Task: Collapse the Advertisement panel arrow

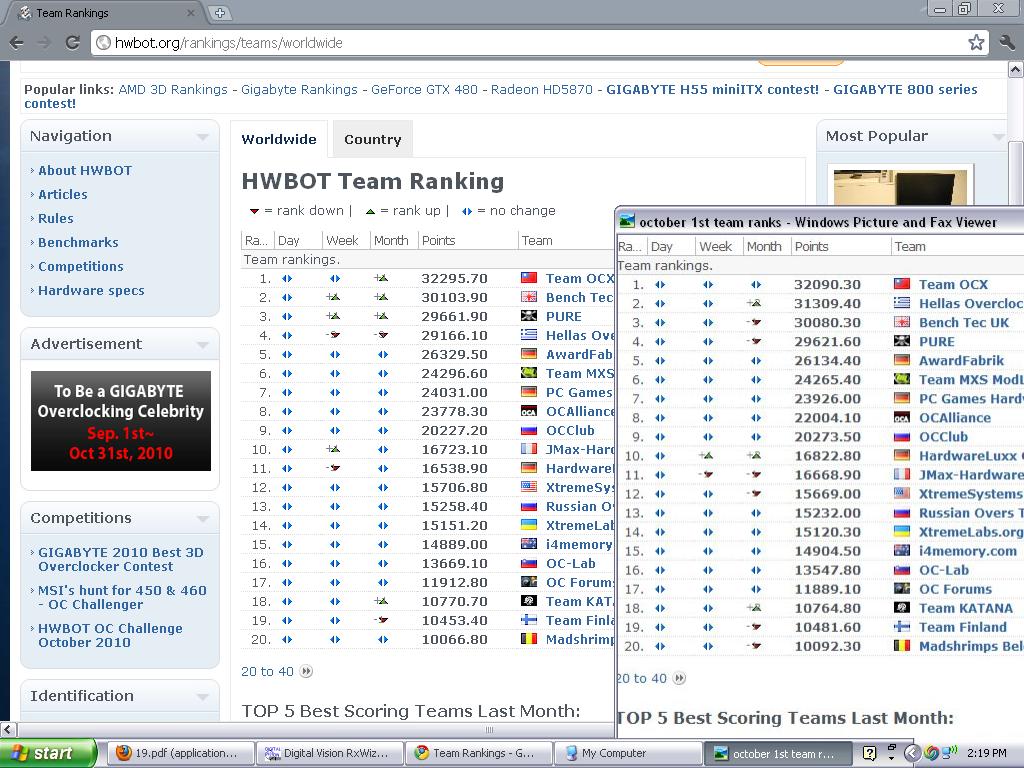Action: pyautogui.click(x=203, y=345)
